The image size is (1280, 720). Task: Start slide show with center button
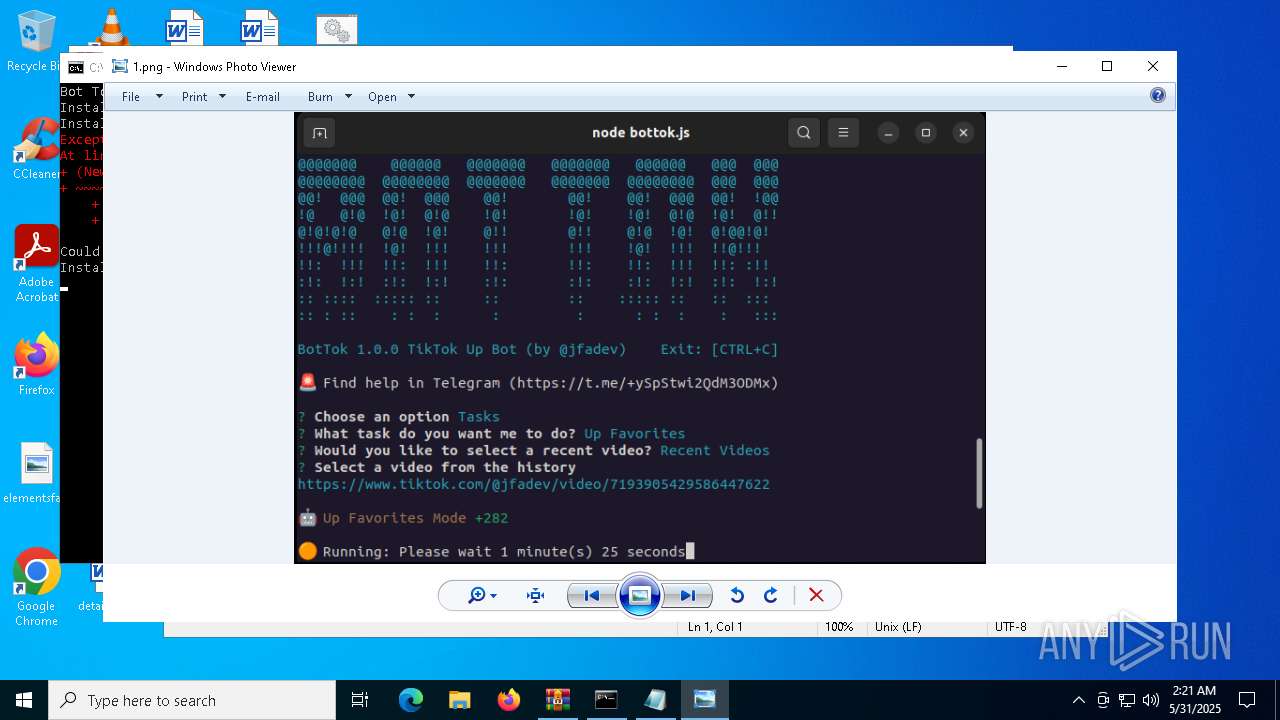pyautogui.click(x=640, y=595)
